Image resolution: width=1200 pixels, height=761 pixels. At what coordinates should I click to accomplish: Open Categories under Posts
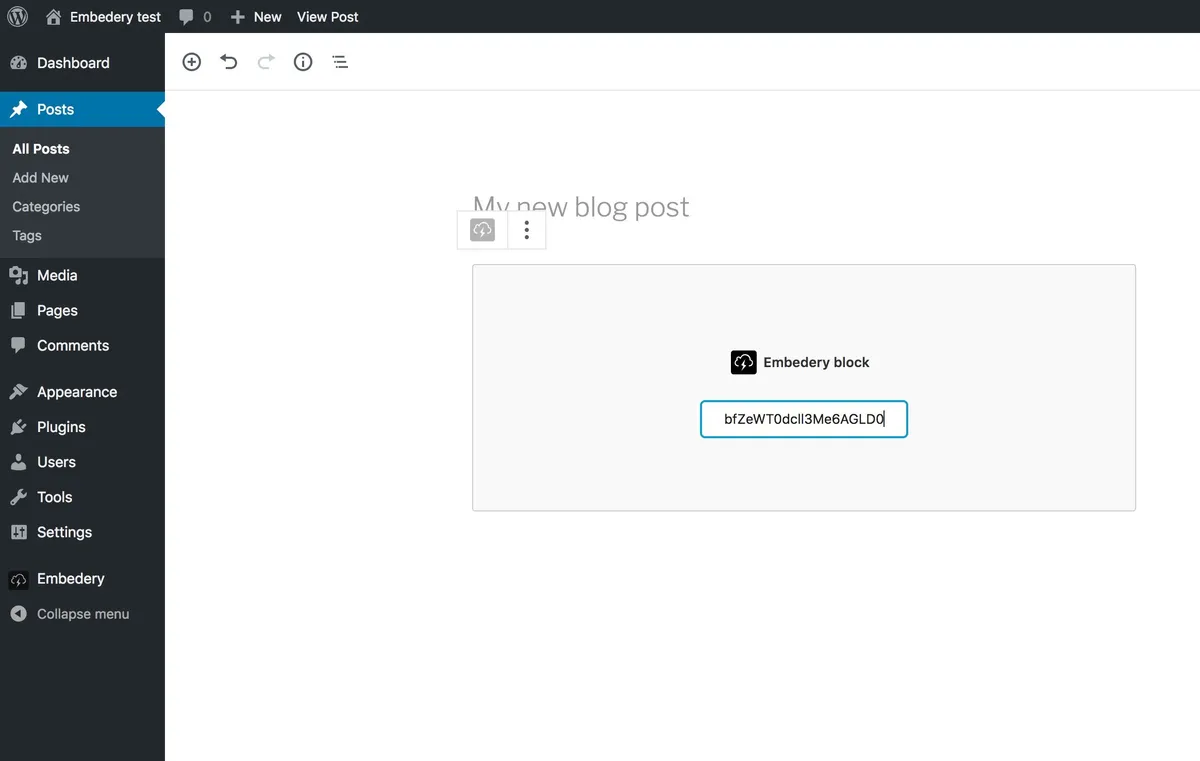46,206
